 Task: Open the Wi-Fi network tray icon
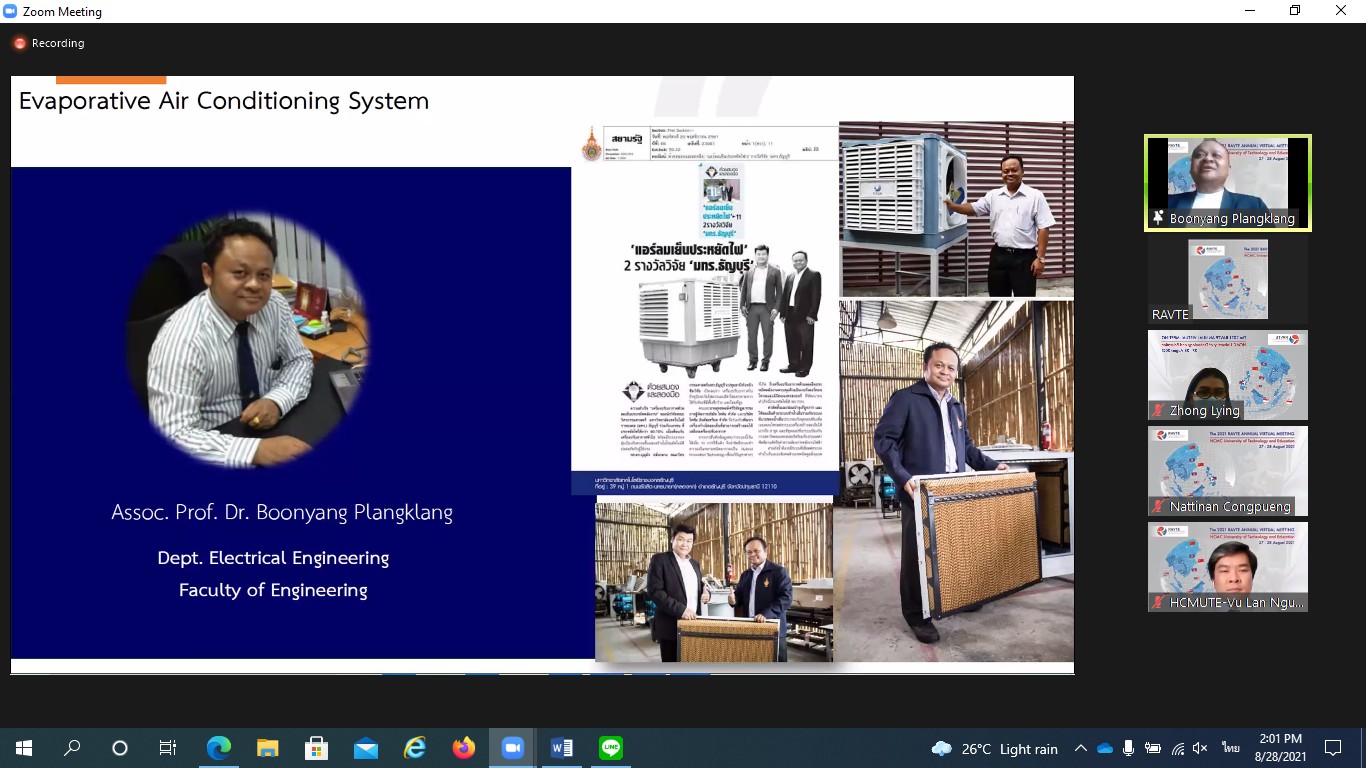click(1178, 748)
